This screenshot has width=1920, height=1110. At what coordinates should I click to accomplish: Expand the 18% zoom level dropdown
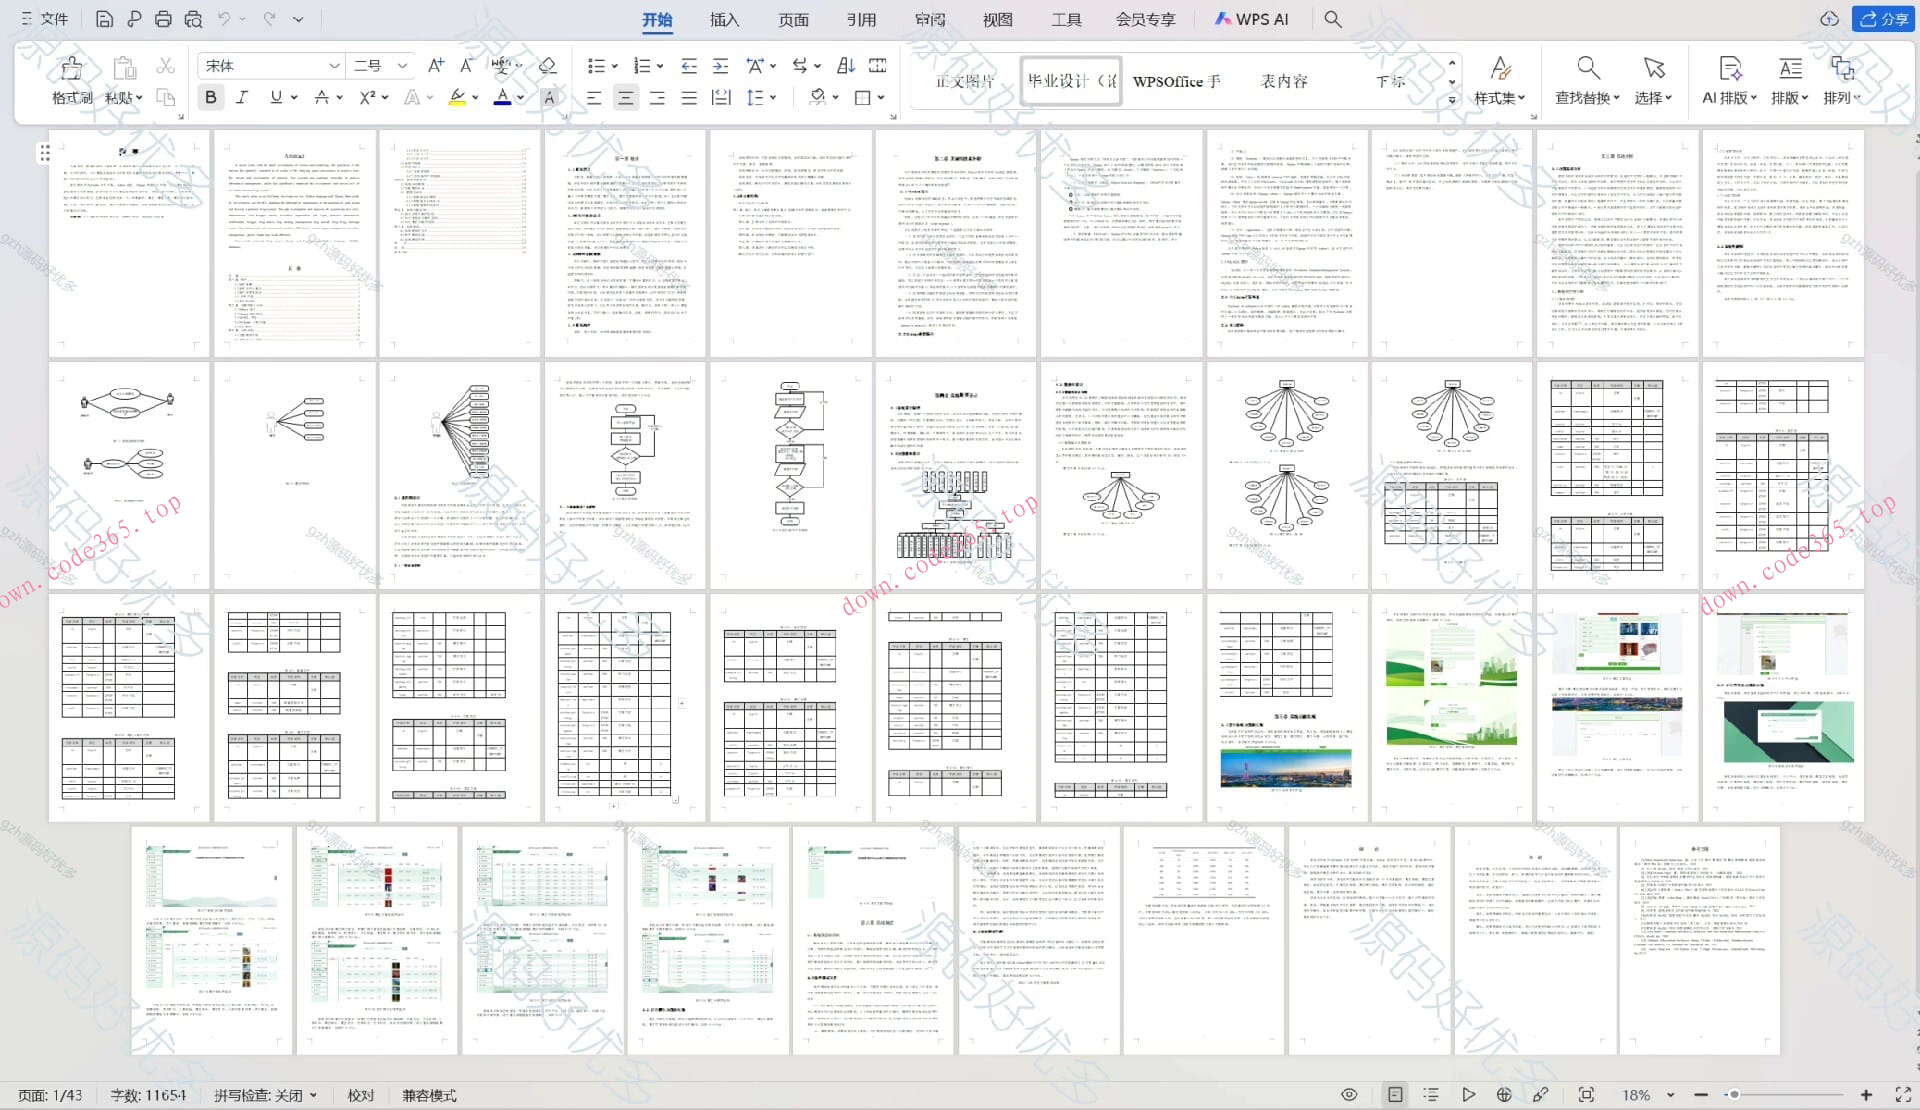point(1670,1095)
